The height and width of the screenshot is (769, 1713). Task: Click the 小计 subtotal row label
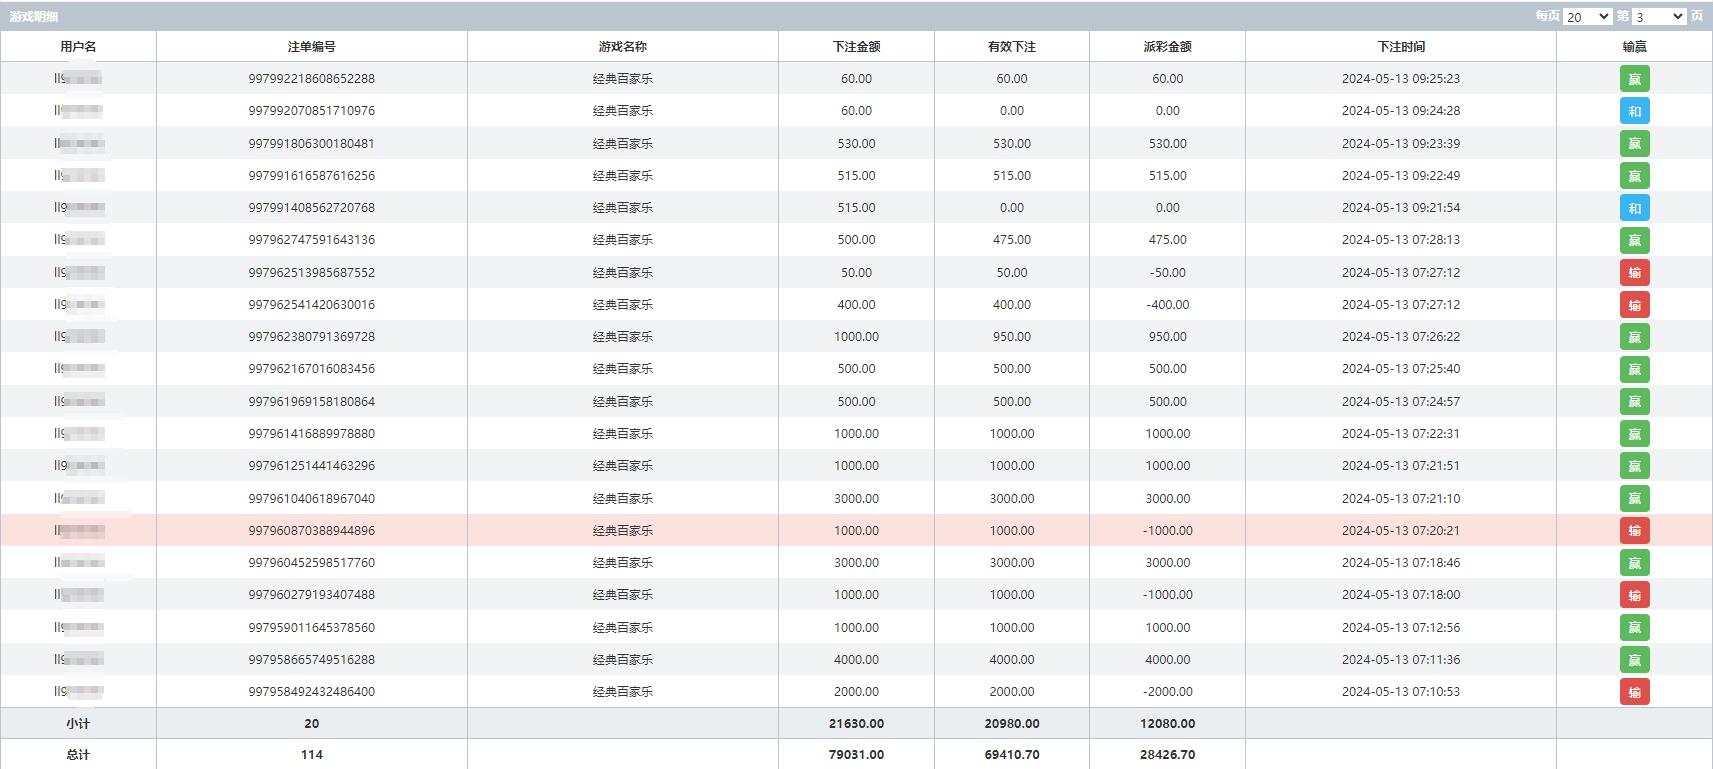[x=78, y=724]
